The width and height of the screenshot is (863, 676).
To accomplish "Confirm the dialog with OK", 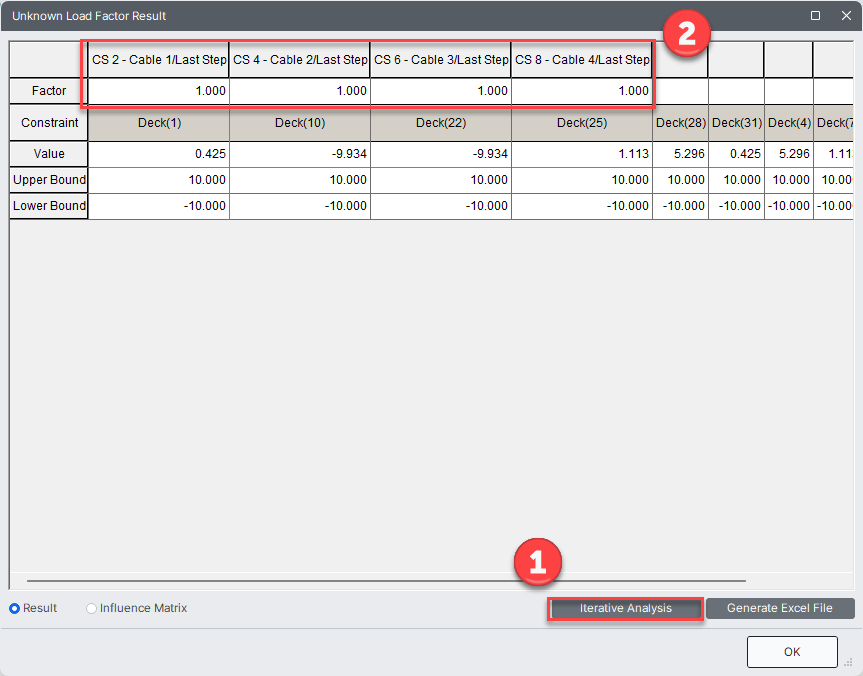I will [x=792, y=652].
